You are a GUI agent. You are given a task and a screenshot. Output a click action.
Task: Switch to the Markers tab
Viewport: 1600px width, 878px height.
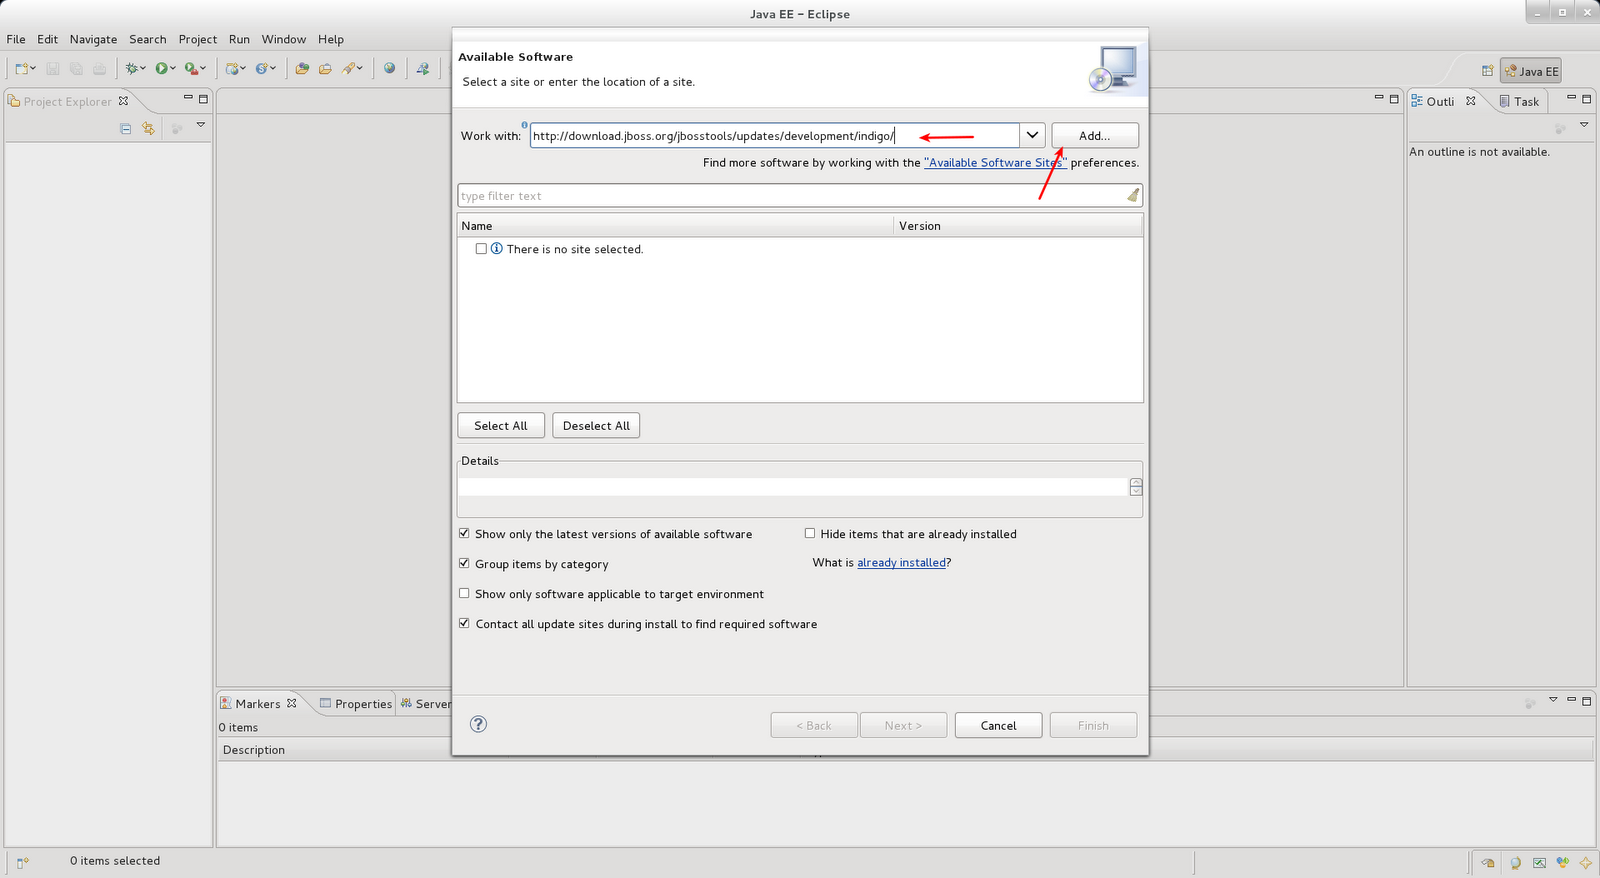tap(258, 704)
